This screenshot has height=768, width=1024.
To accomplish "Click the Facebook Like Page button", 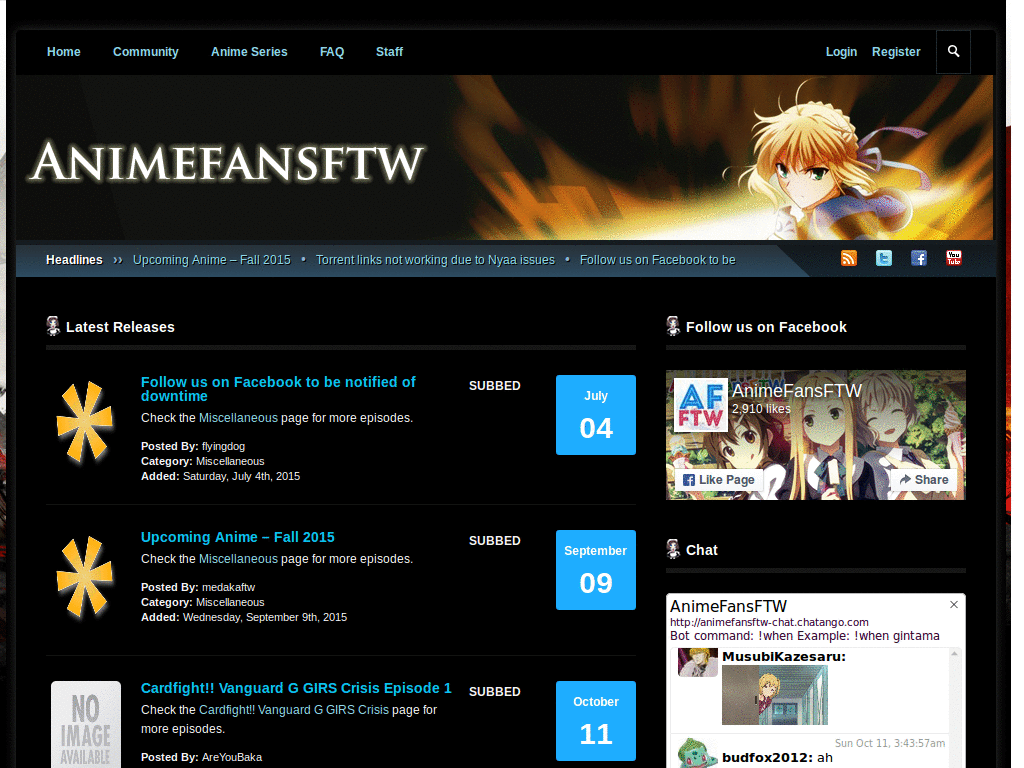I will [x=718, y=480].
